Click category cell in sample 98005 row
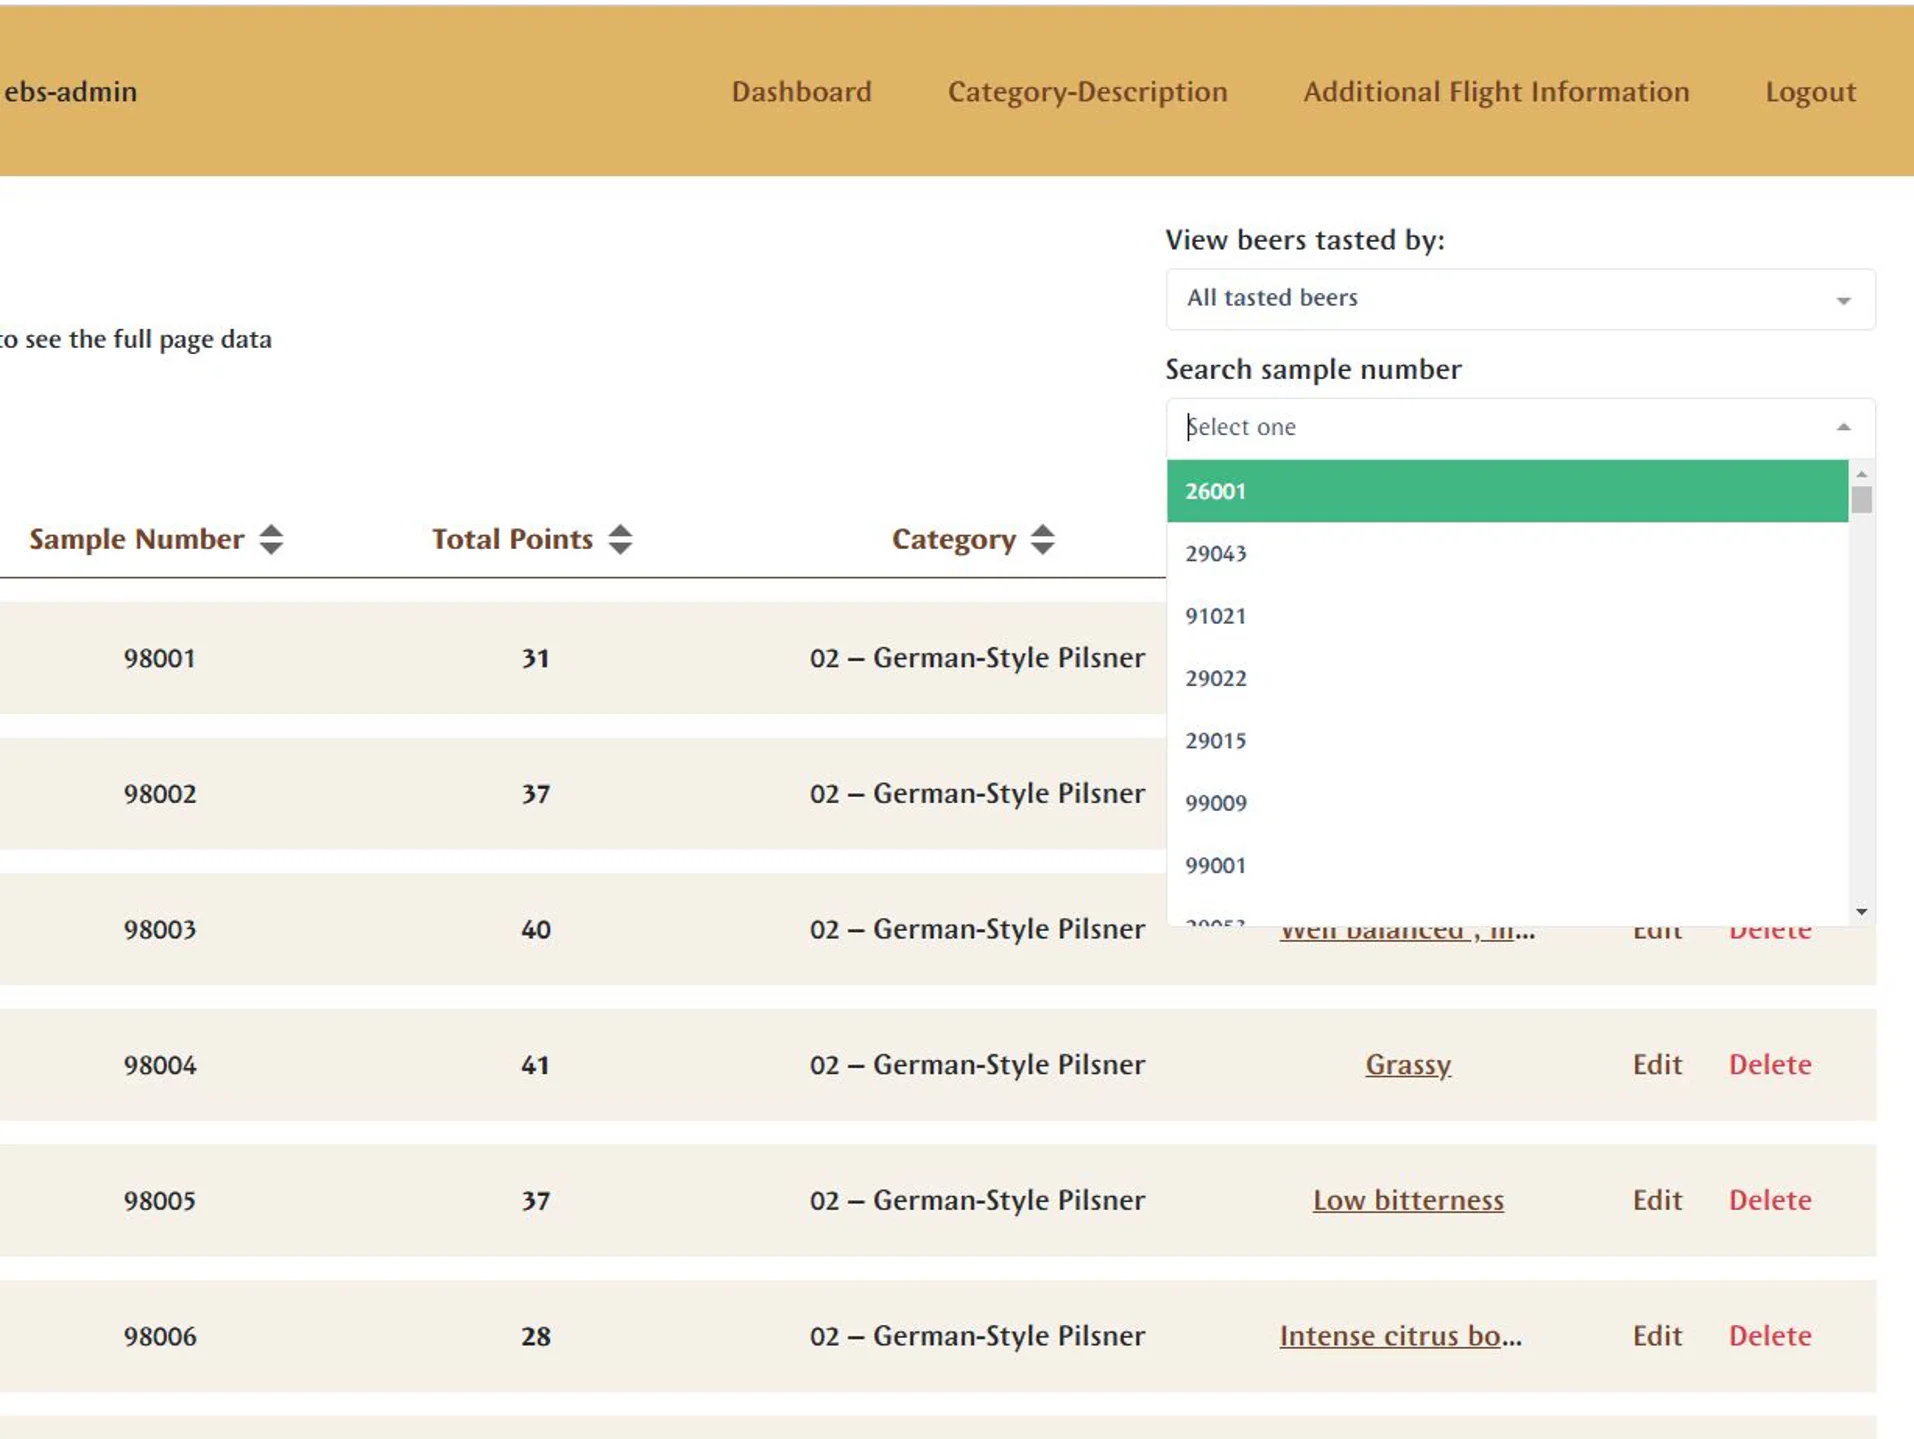The image size is (1914, 1439). (977, 1200)
